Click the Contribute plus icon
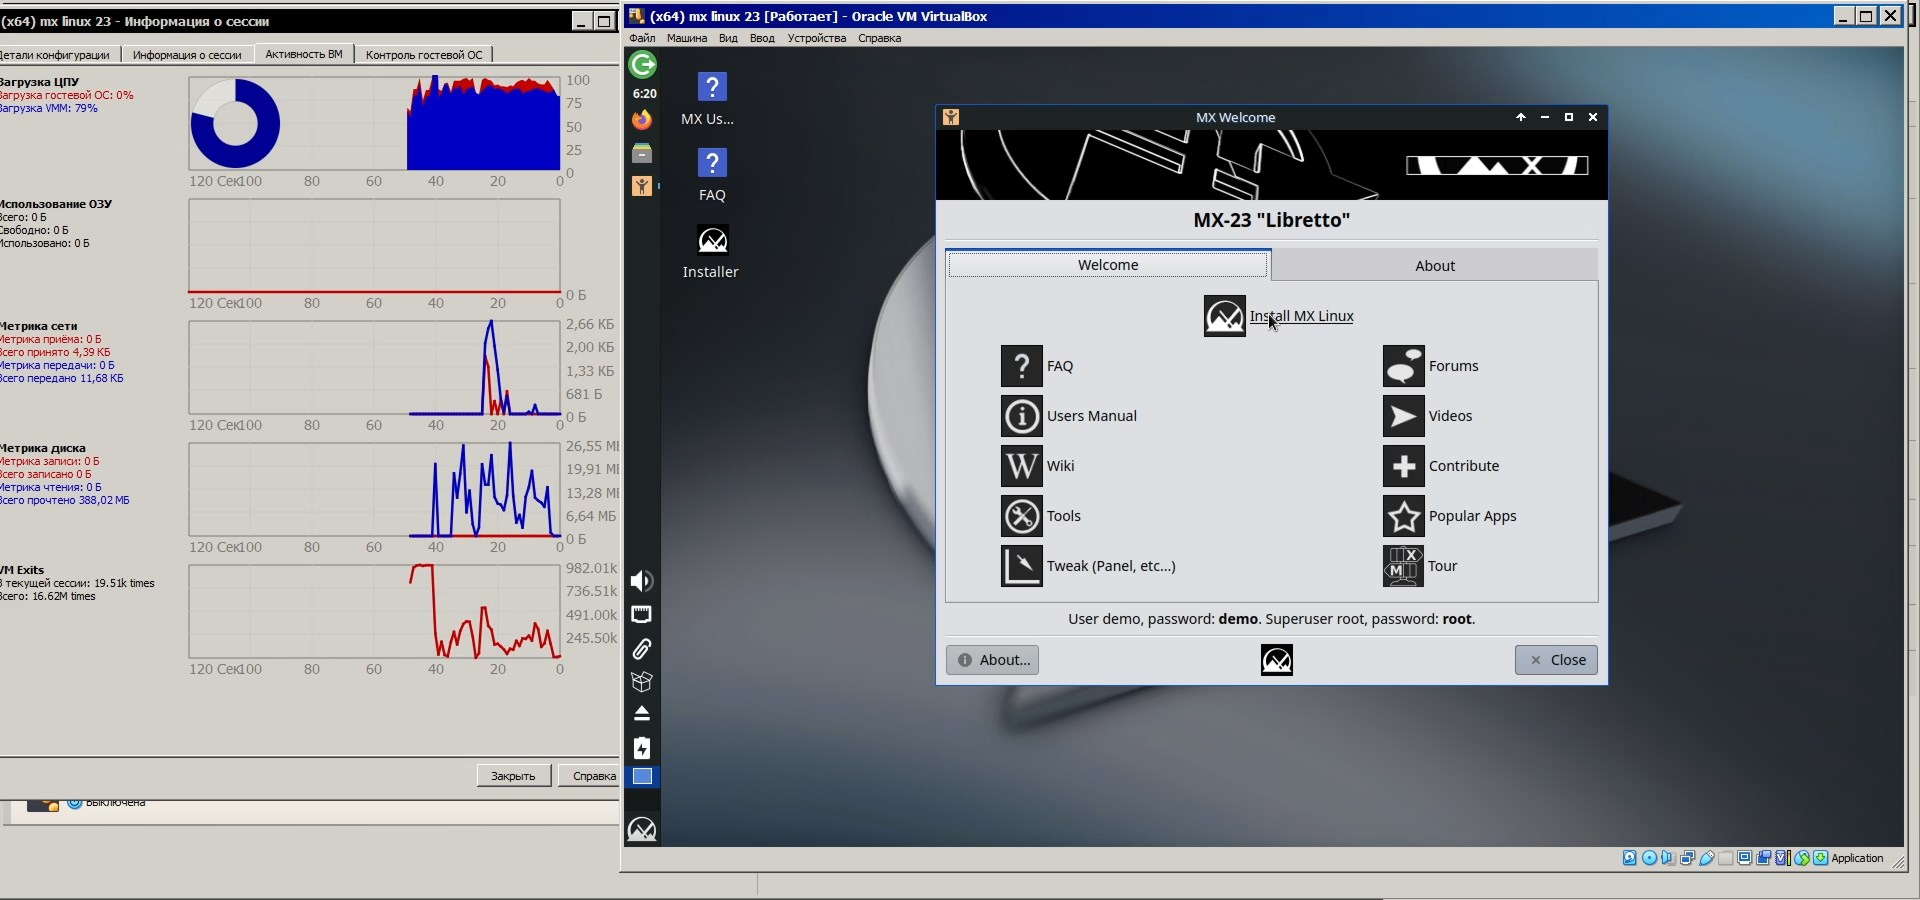1920x900 pixels. click(1403, 466)
